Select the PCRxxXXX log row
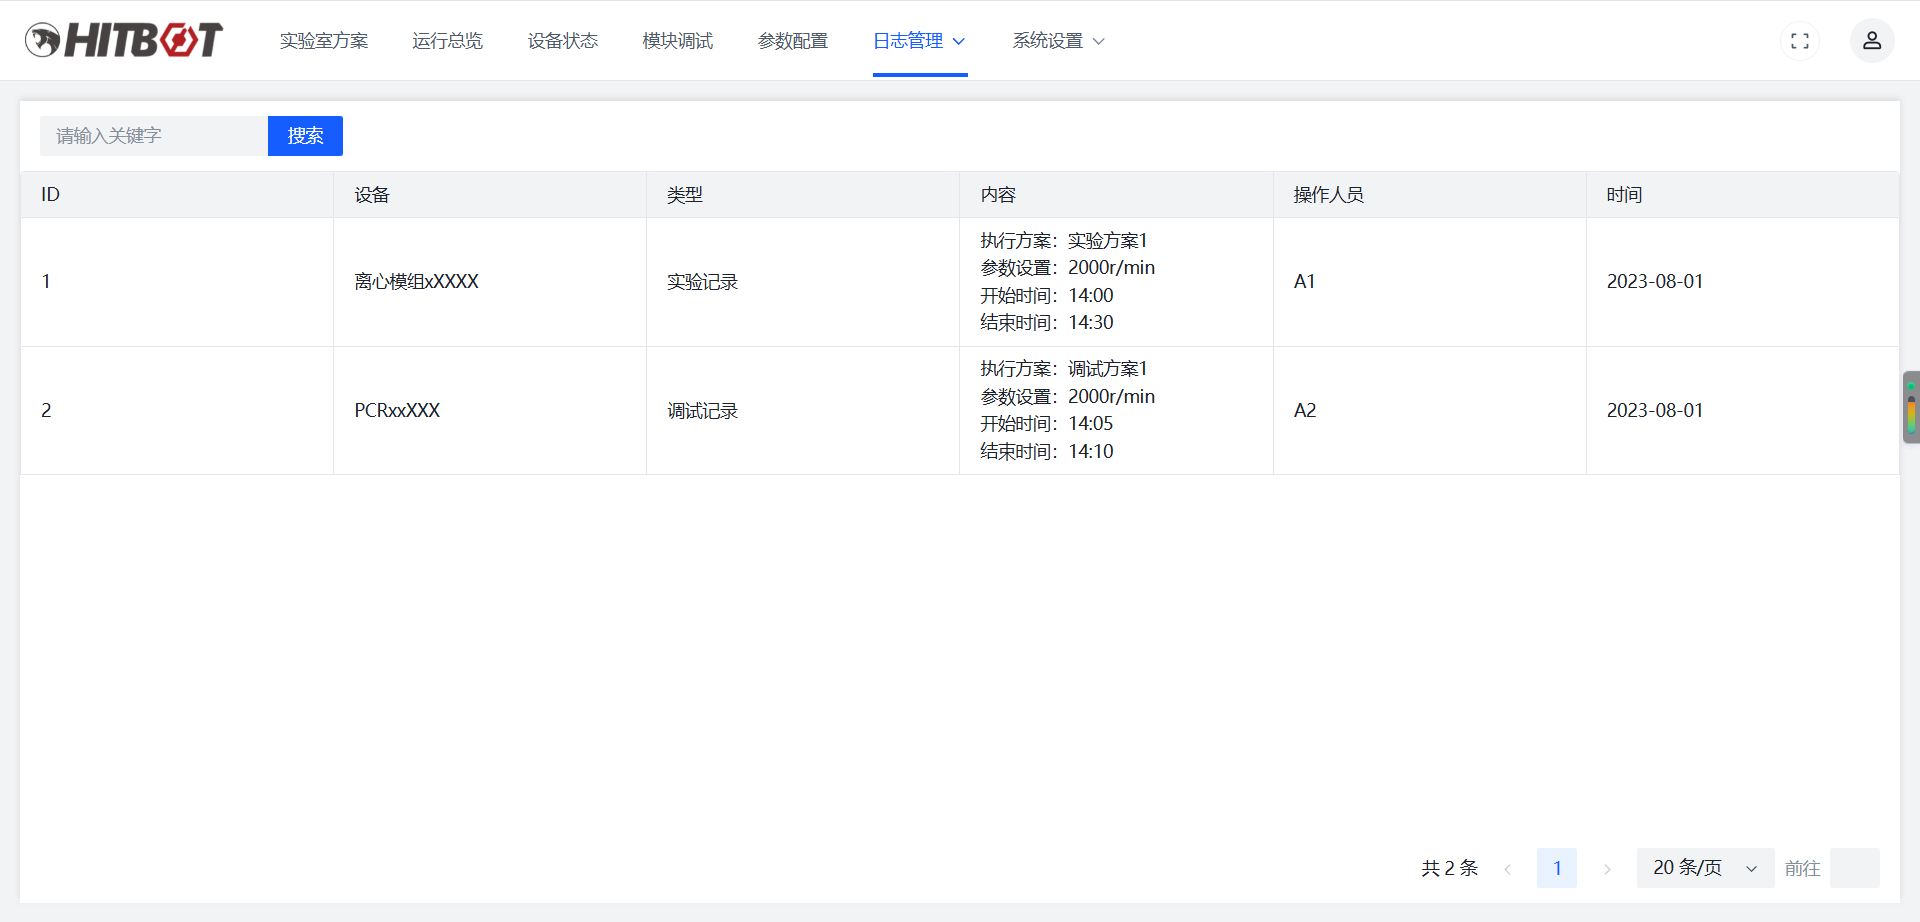Viewport: 1920px width, 922px height. [959, 410]
